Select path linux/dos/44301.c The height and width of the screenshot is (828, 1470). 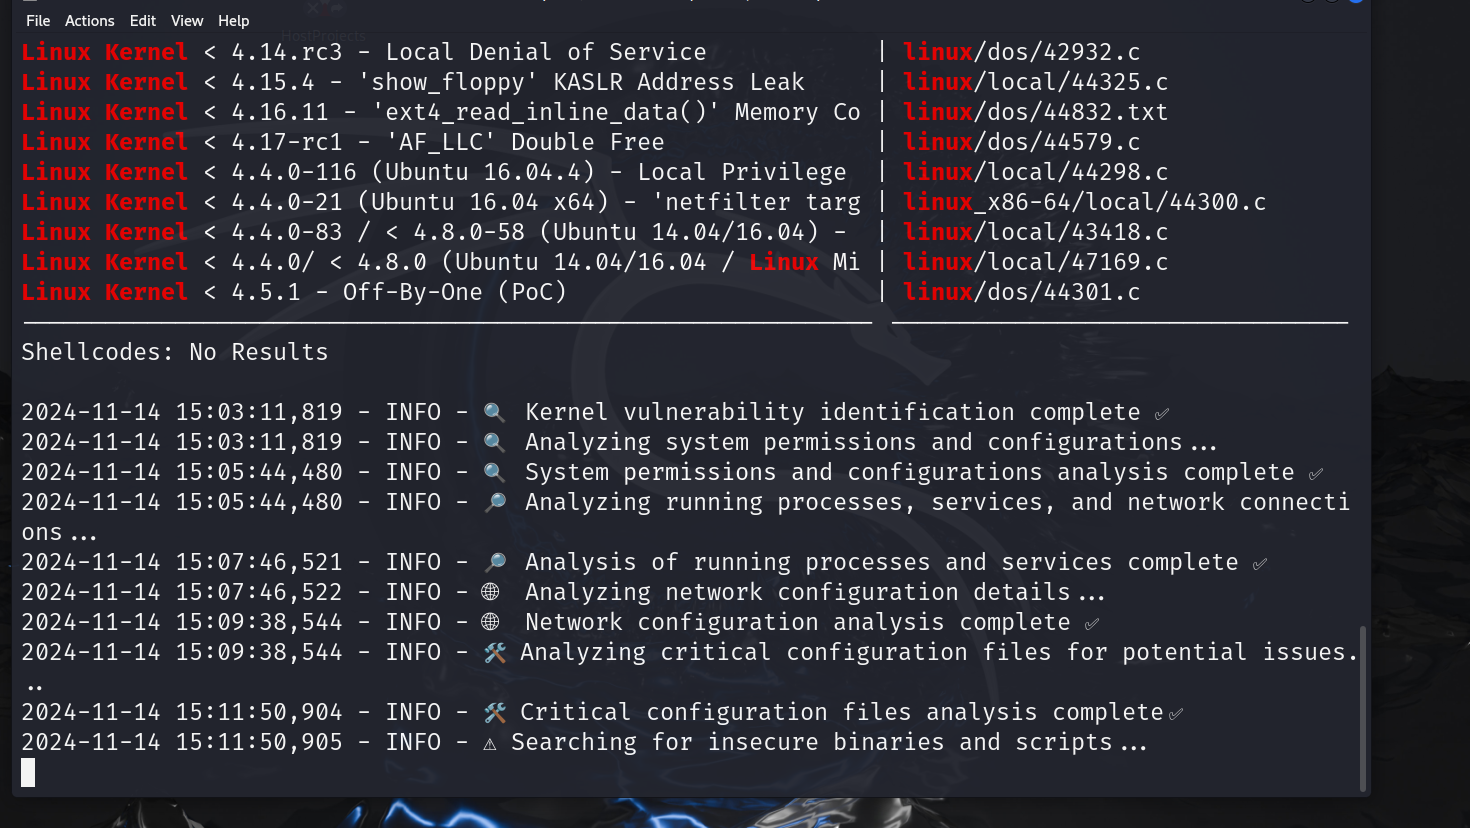tap(1021, 292)
